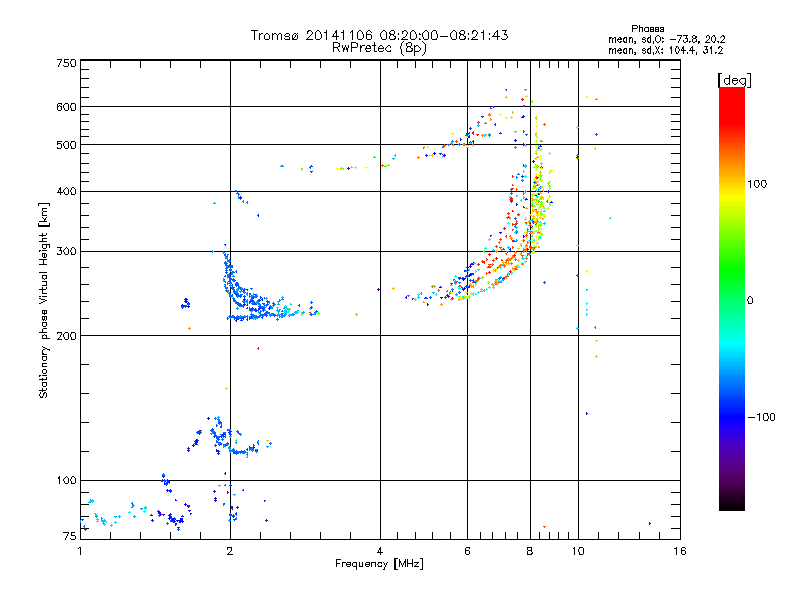Click the 'RwPretec (8p)' subtitle
The image size is (800, 600).
pyautogui.click(x=379, y=48)
